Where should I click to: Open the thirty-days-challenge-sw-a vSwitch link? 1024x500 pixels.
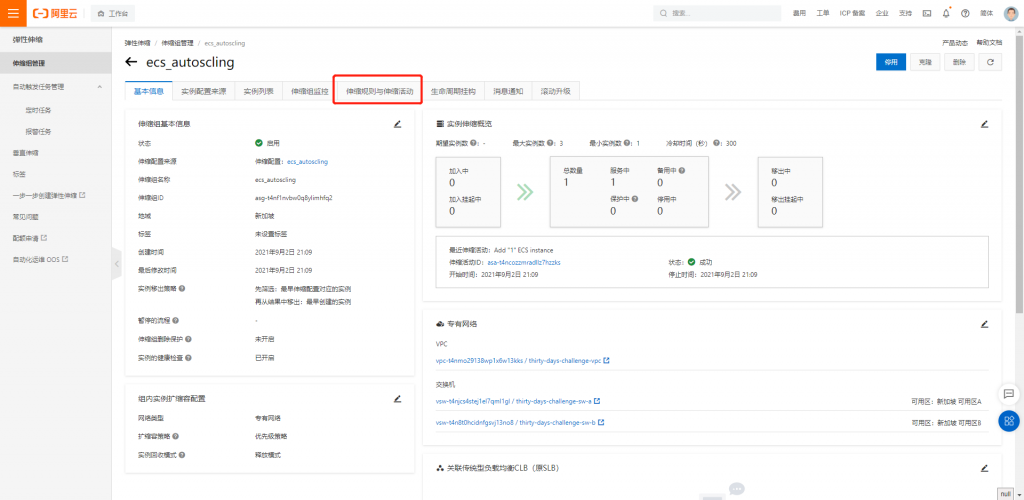pyautogui.click(x=513, y=401)
